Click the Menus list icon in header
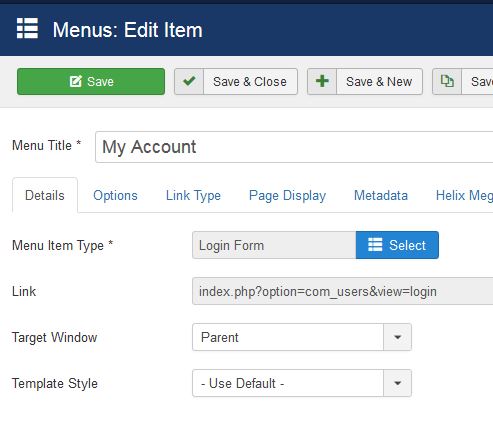493x434 pixels. click(x=27, y=28)
